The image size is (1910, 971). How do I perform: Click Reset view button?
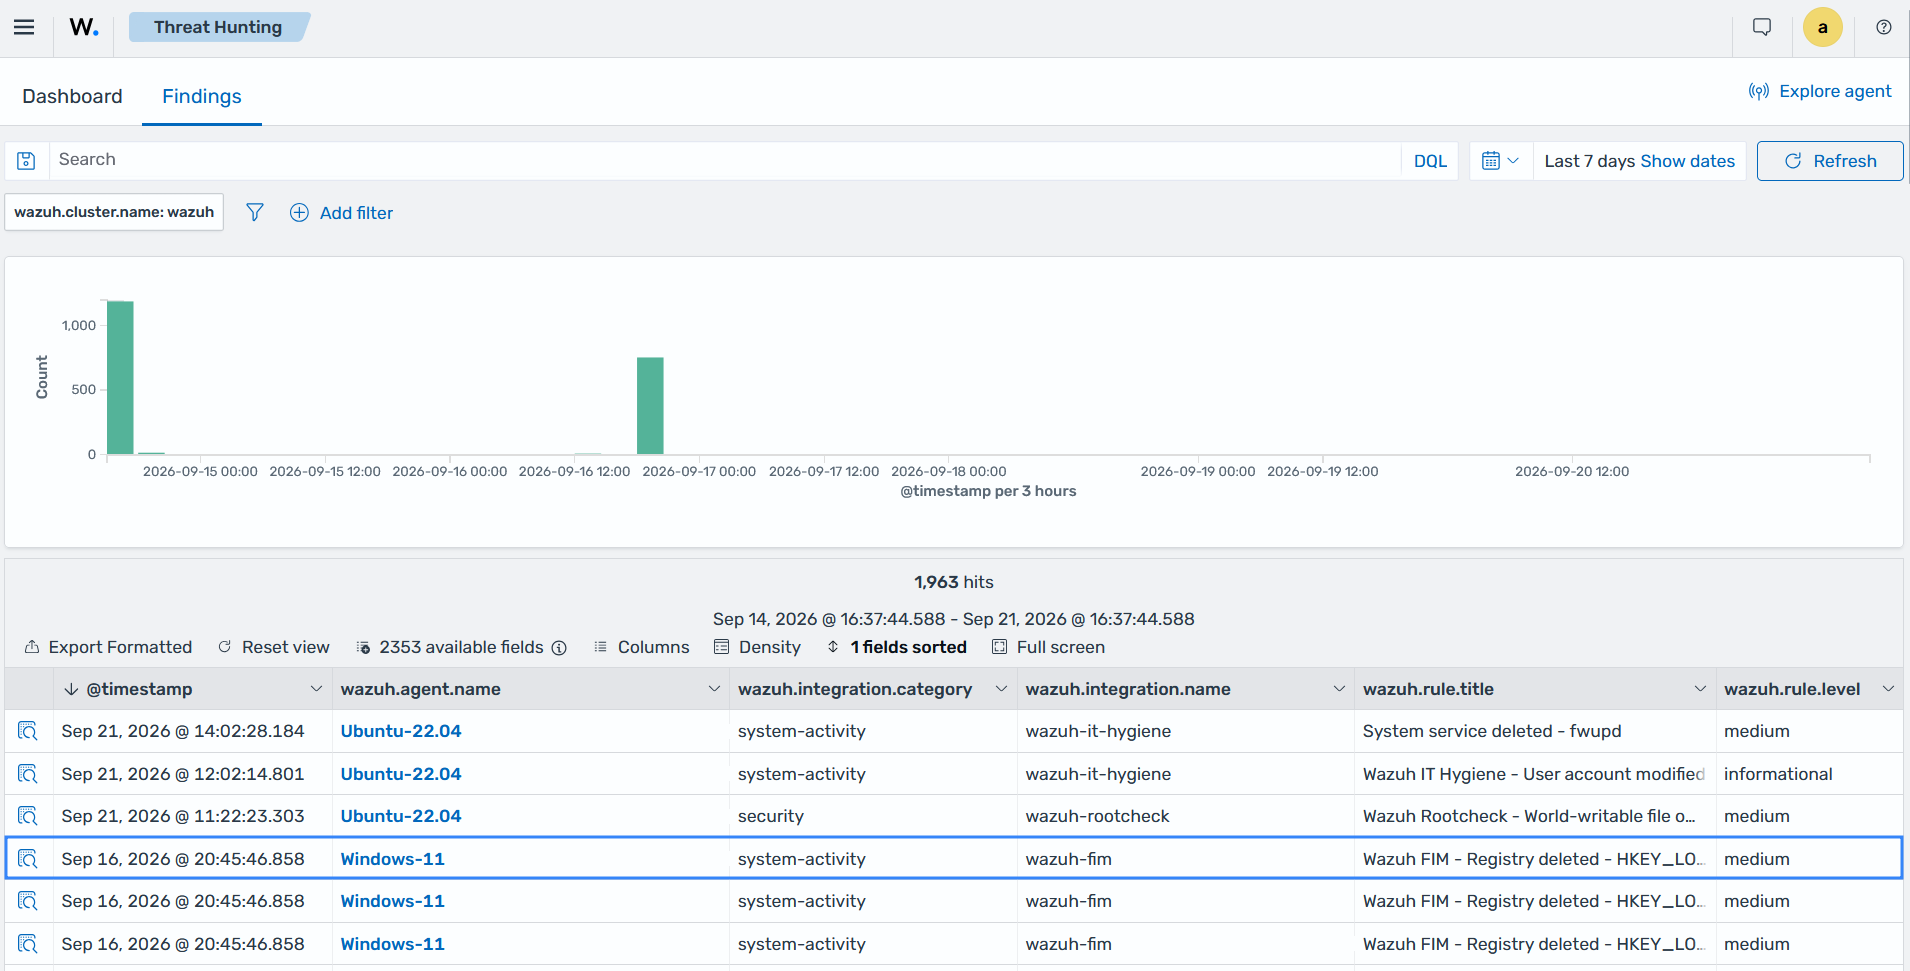[x=274, y=647]
